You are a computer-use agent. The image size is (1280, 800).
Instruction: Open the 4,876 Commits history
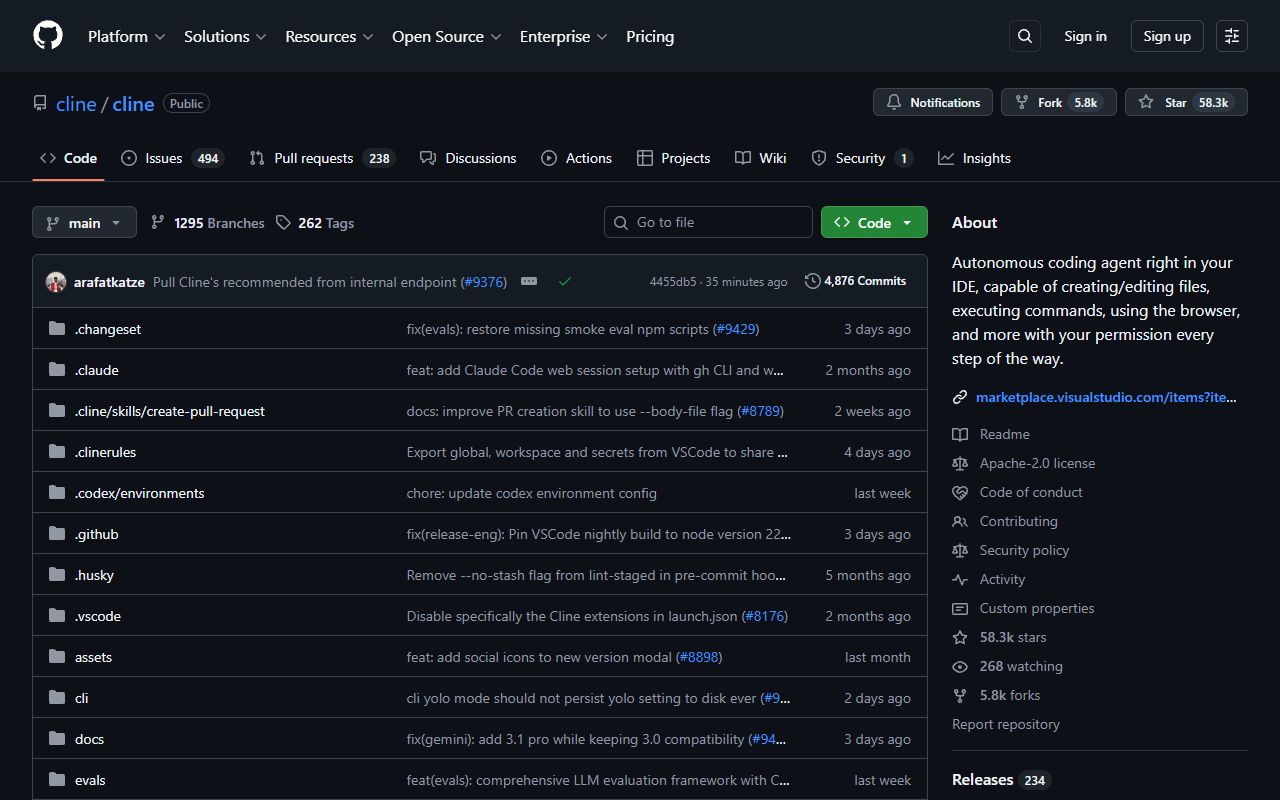[855, 281]
